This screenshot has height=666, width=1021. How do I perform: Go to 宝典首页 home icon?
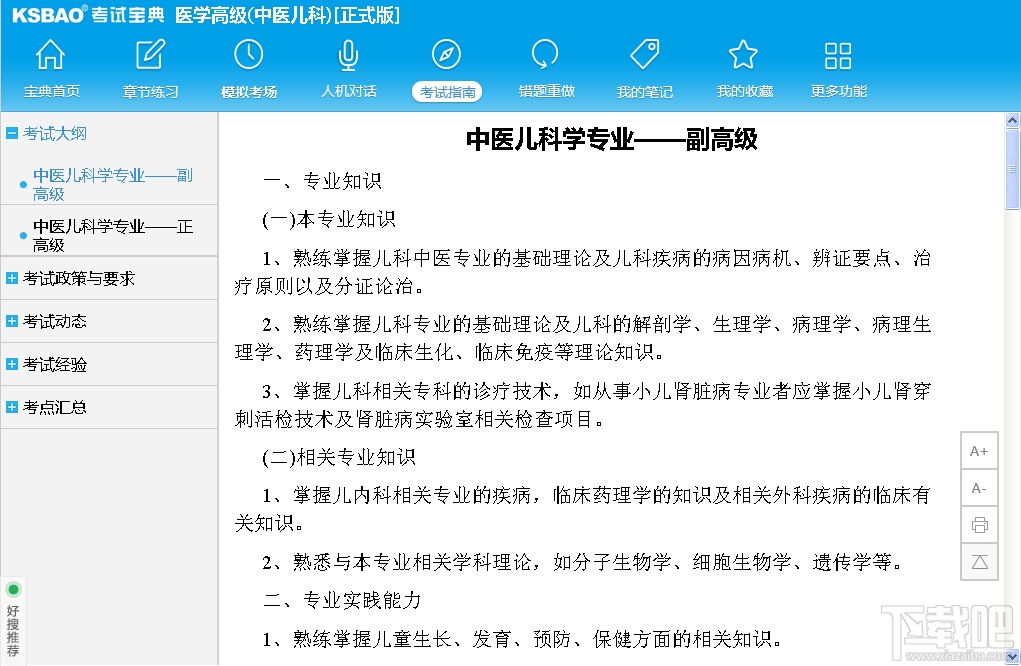[x=51, y=55]
